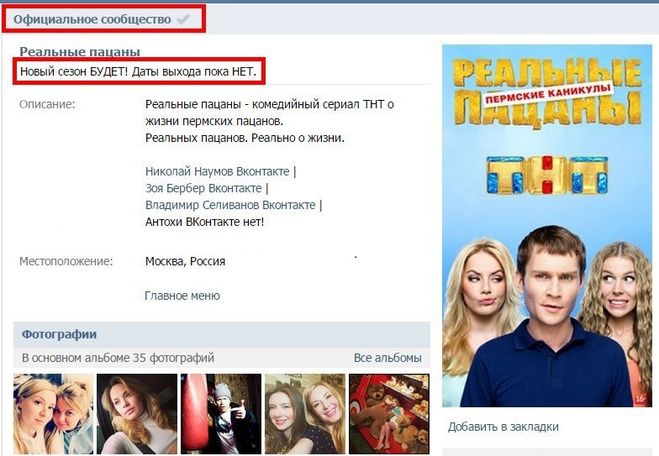Open the Главное меню link
659x456 pixels.
click(x=182, y=296)
